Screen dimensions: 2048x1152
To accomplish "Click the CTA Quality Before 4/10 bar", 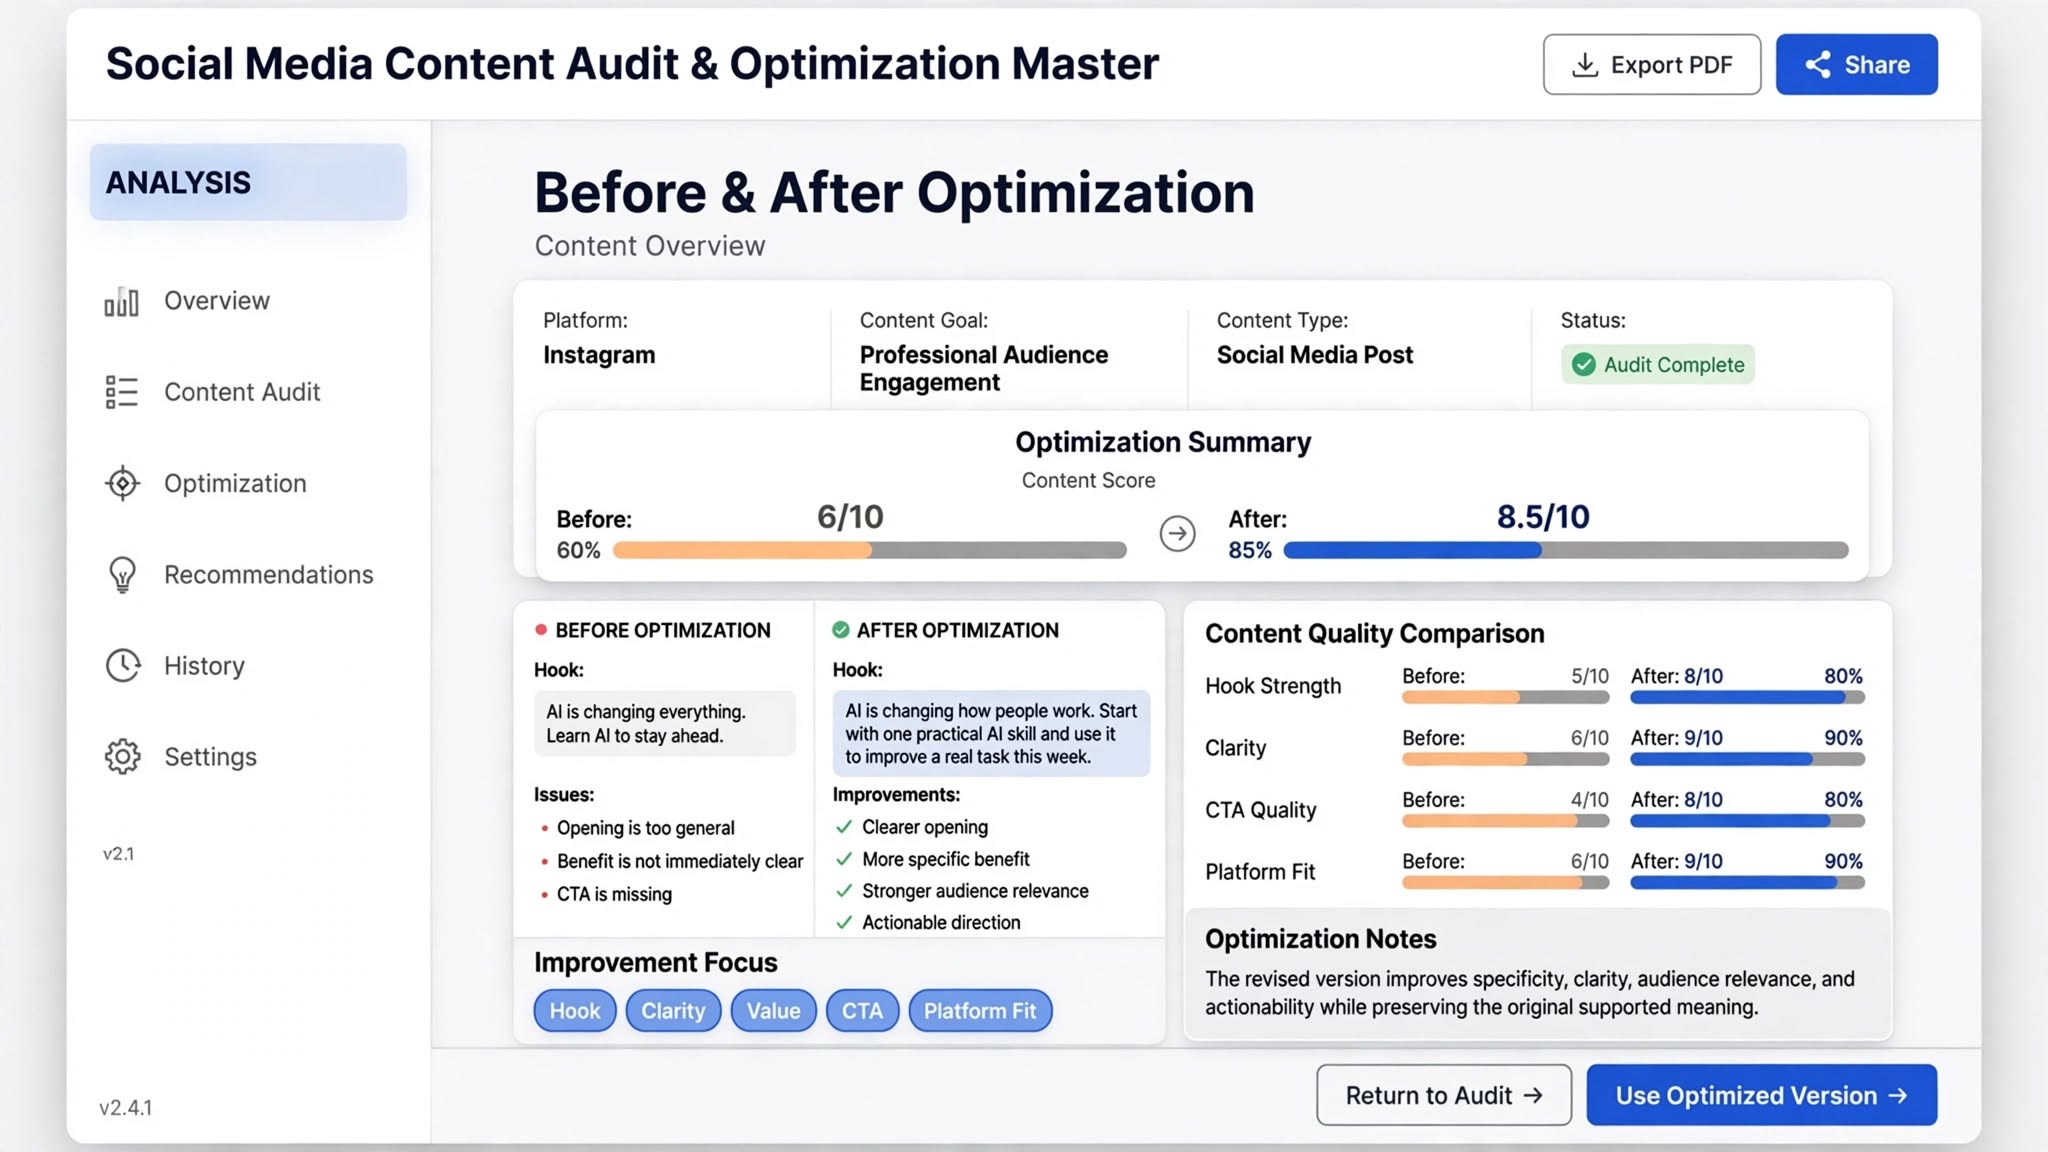I will [1505, 821].
